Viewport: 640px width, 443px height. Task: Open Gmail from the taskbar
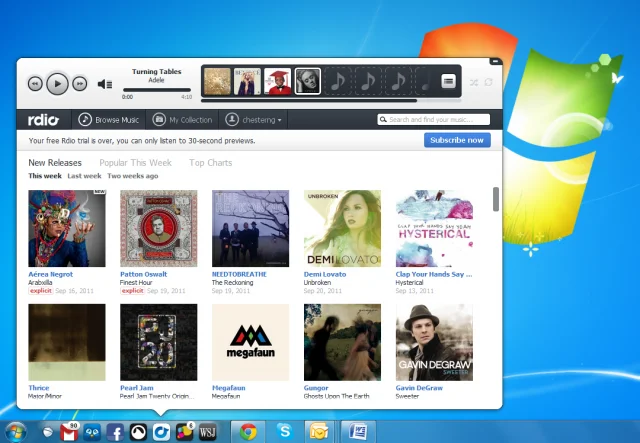click(x=69, y=432)
